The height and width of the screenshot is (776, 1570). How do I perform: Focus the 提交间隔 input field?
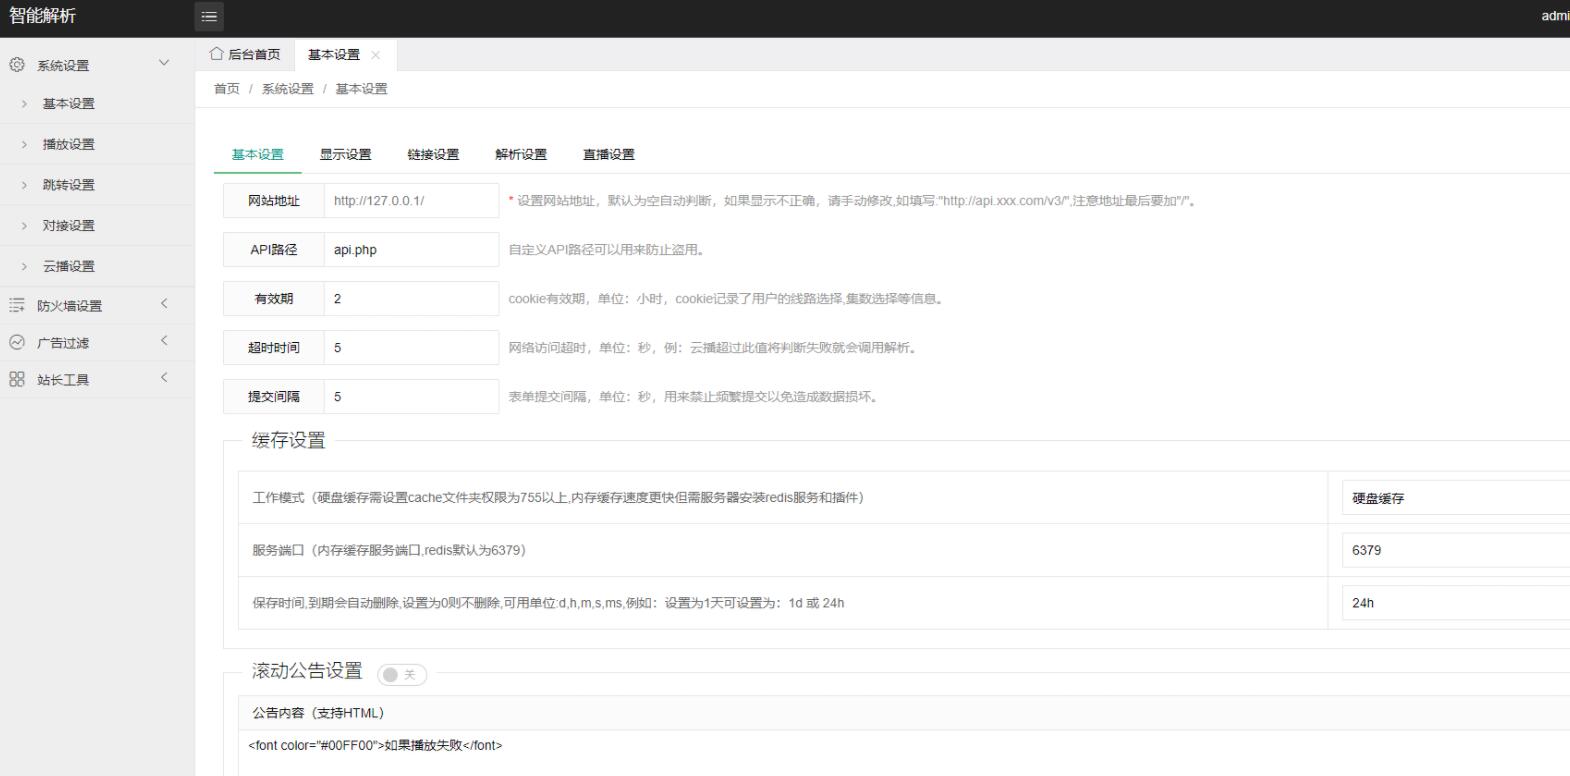[411, 397]
